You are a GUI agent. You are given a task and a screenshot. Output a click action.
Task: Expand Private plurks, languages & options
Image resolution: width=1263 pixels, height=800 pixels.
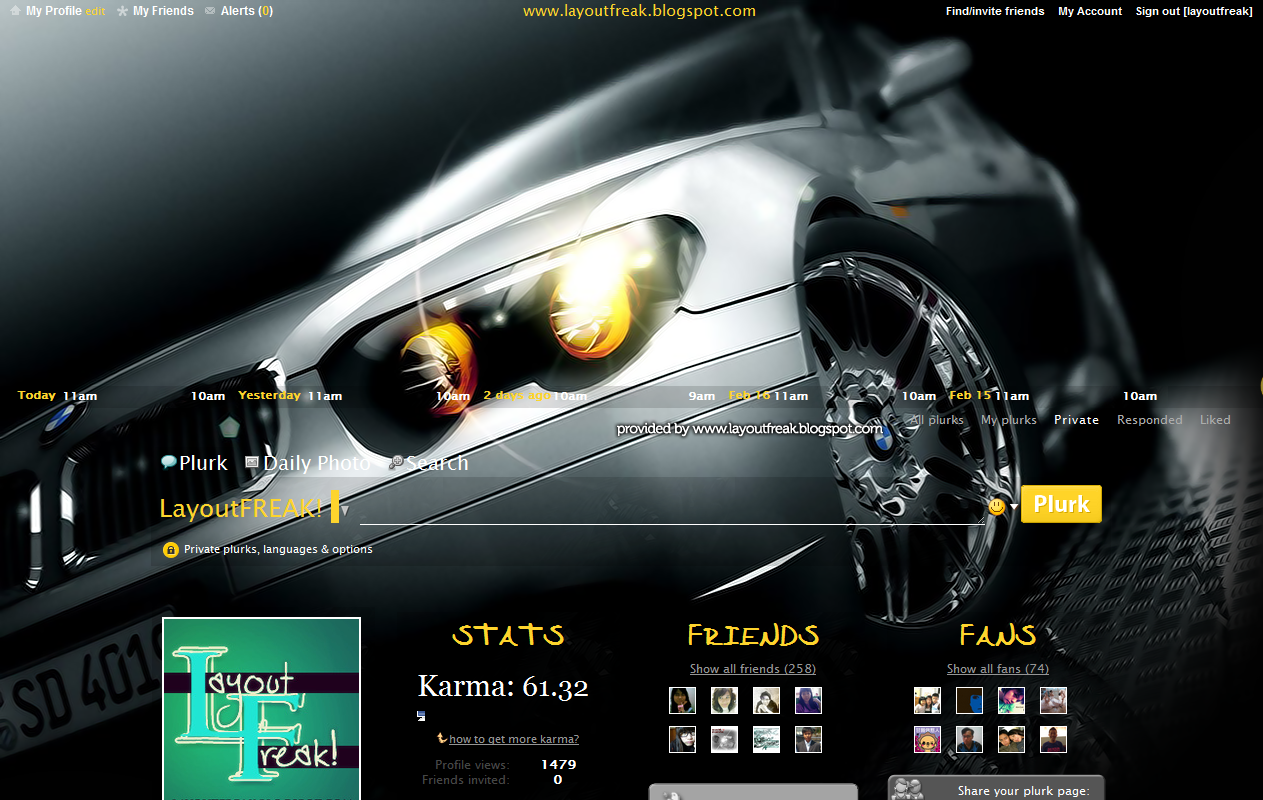click(x=278, y=549)
